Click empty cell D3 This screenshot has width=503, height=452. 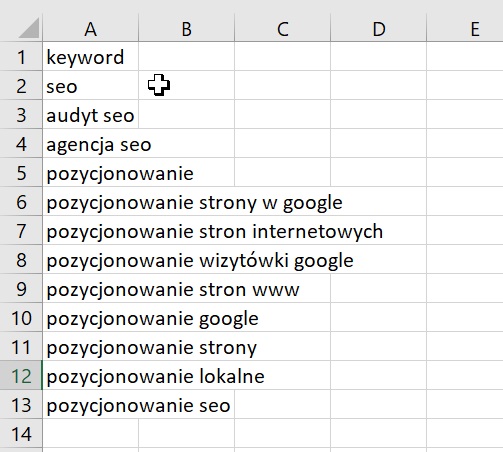click(x=378, y=114)
